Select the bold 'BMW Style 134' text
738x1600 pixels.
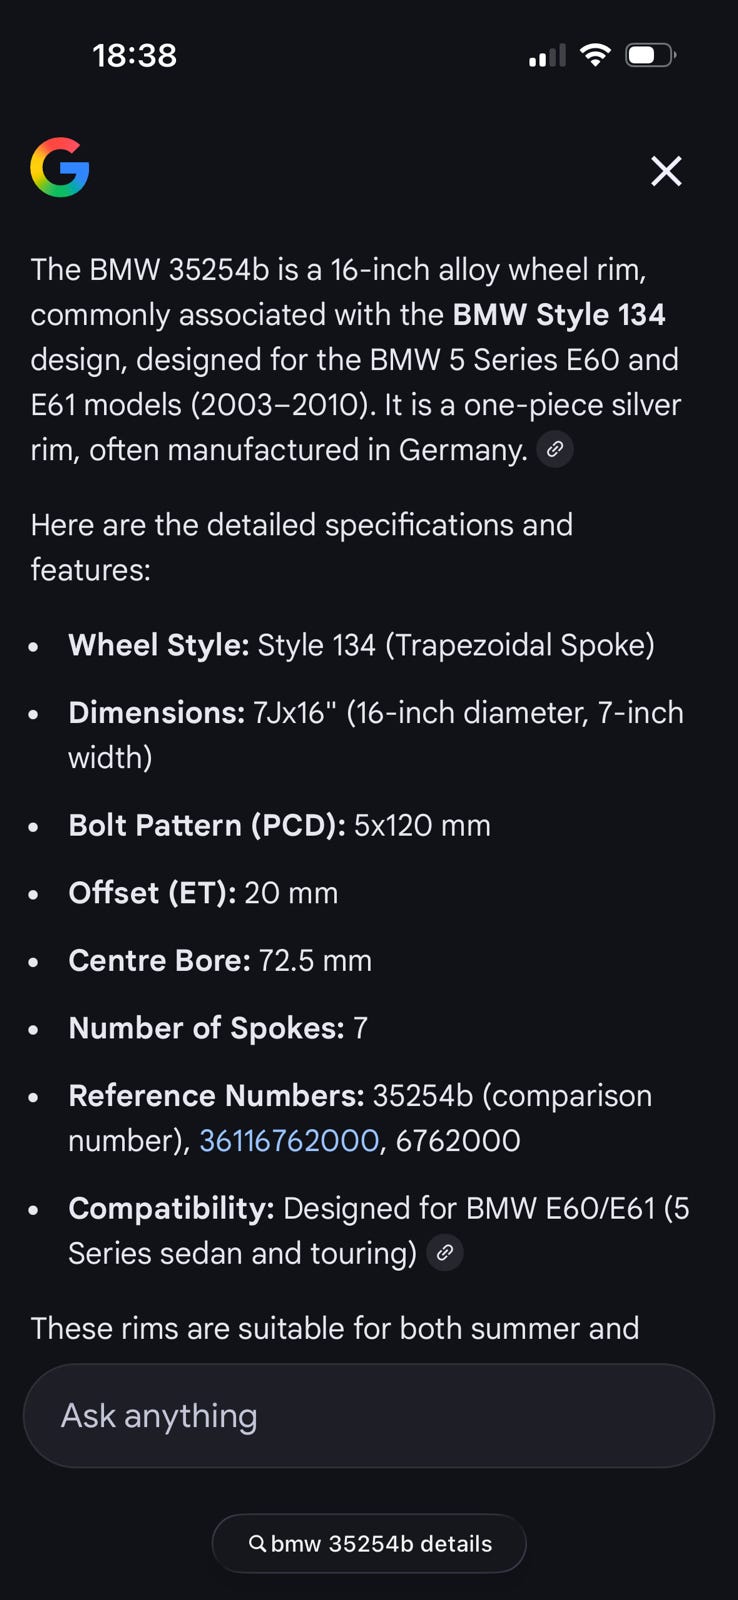pos(558,315)
